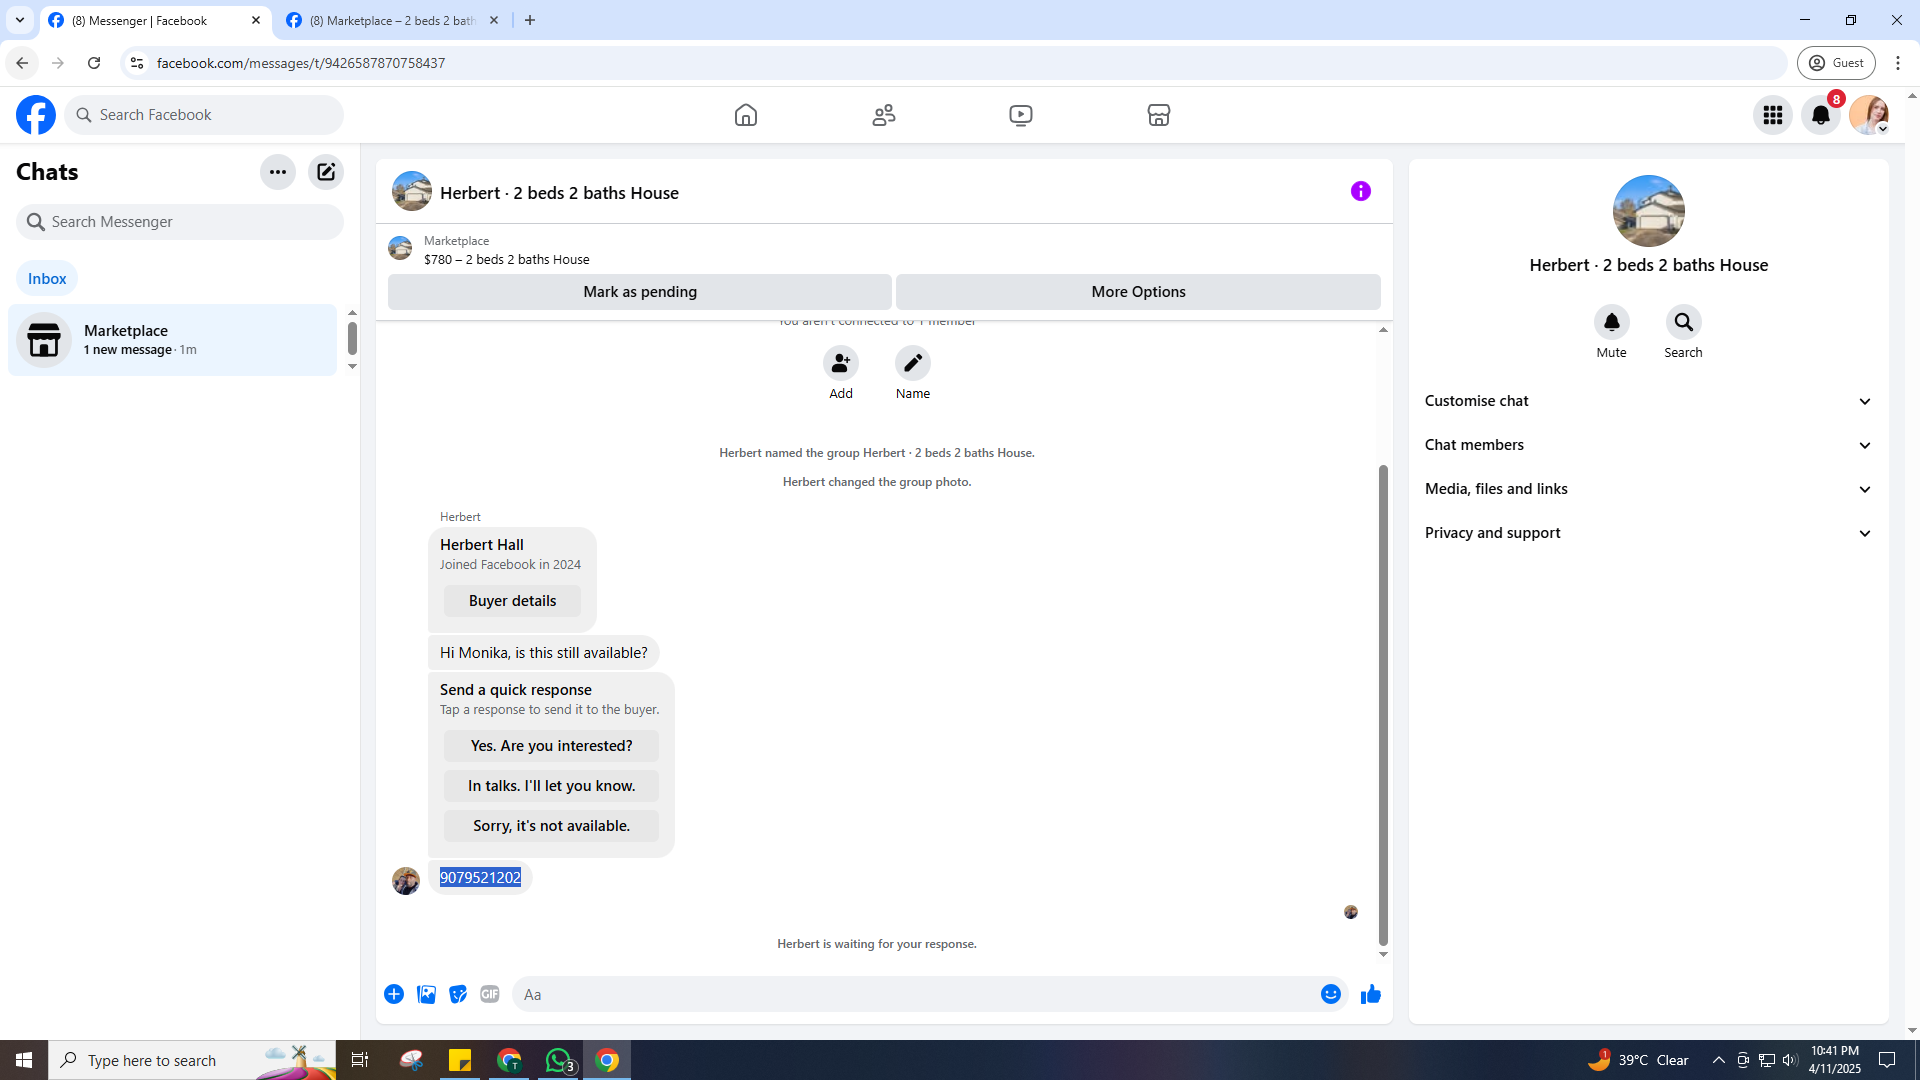Open browser three-dot settings menu

point(1898,63)
